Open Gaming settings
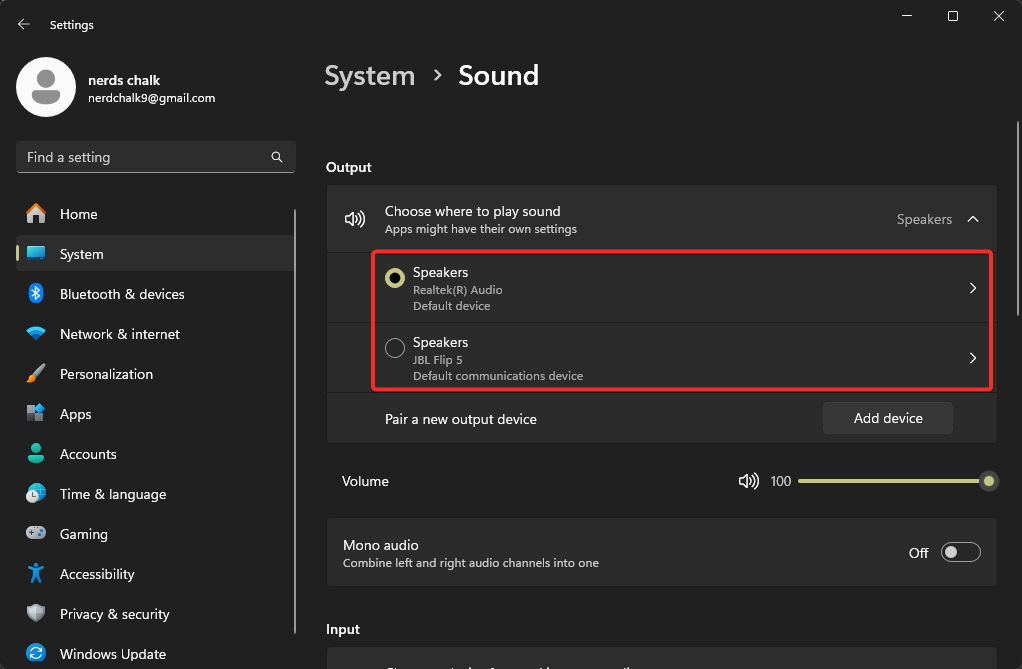Image resolution: width=1022 pixels, height=669 pixels. [x=85, y=534]
